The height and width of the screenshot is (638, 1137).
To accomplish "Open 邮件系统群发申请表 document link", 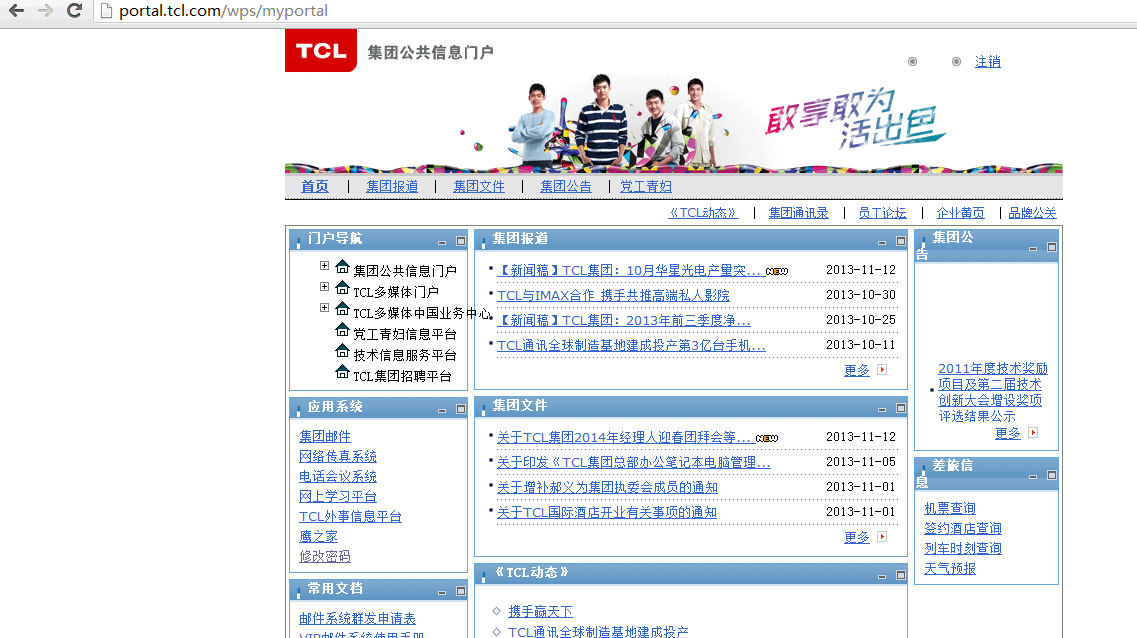I will [357, 618].
